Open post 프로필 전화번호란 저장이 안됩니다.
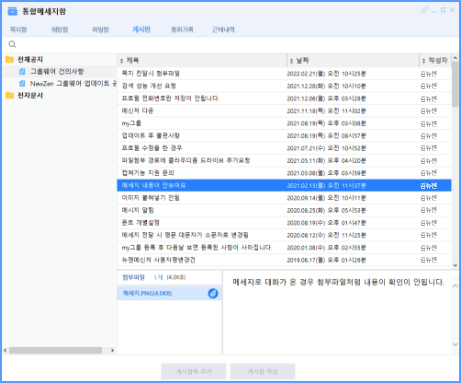 pyautogui.click(x=284, y=98)
